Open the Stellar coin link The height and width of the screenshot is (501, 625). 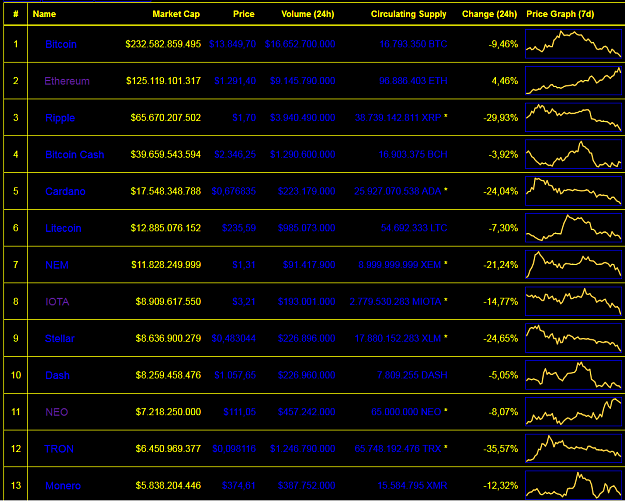(60, 339)
